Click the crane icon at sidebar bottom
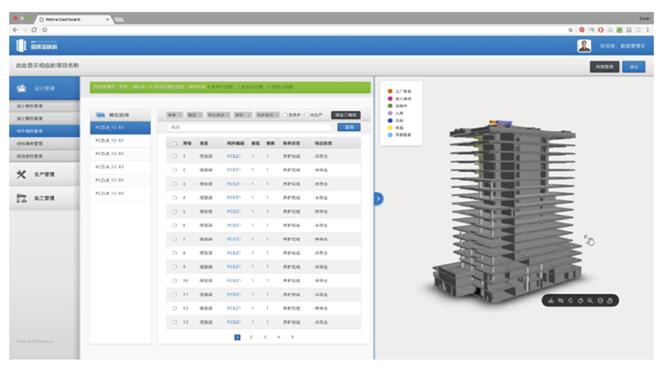Image resolution: width=663 pixels, height=369 pixels. [21, 198]
